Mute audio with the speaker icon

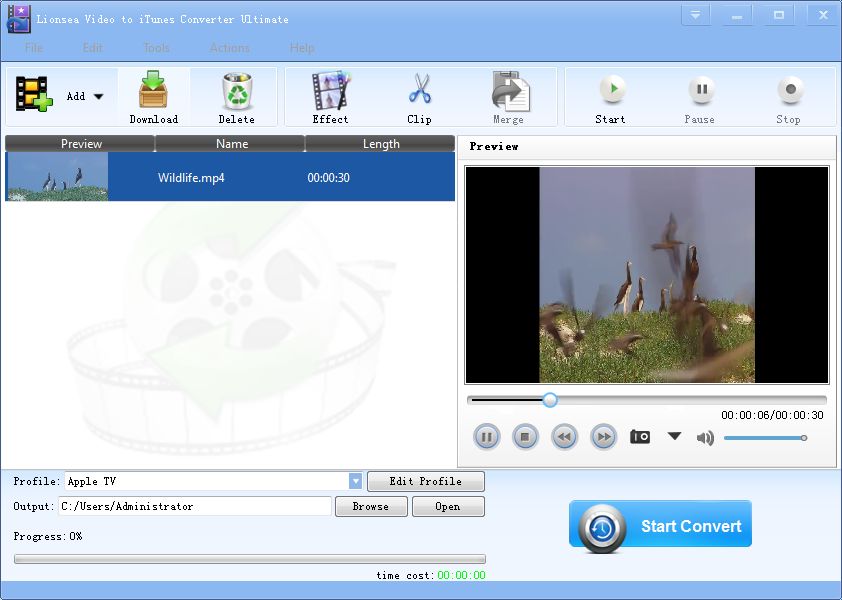(x=705, y=438)
